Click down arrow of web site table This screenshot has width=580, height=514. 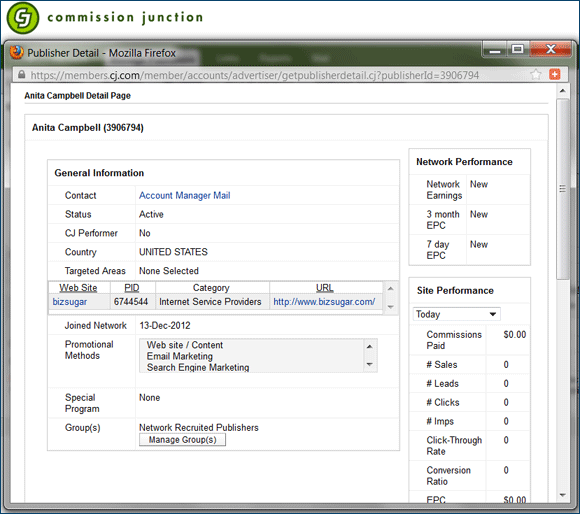tap(391, 307)
